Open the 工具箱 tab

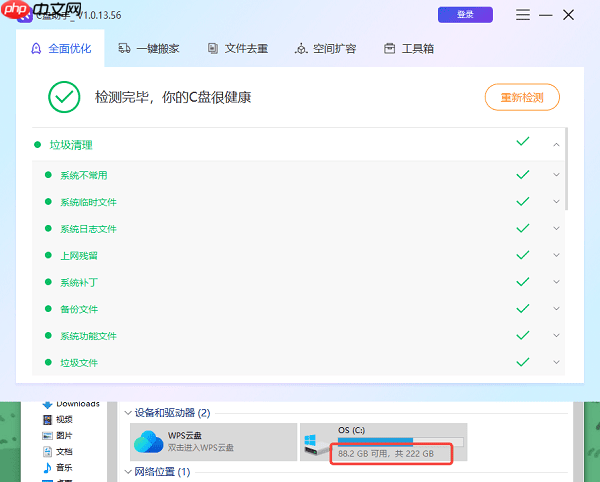click(409, 49)
